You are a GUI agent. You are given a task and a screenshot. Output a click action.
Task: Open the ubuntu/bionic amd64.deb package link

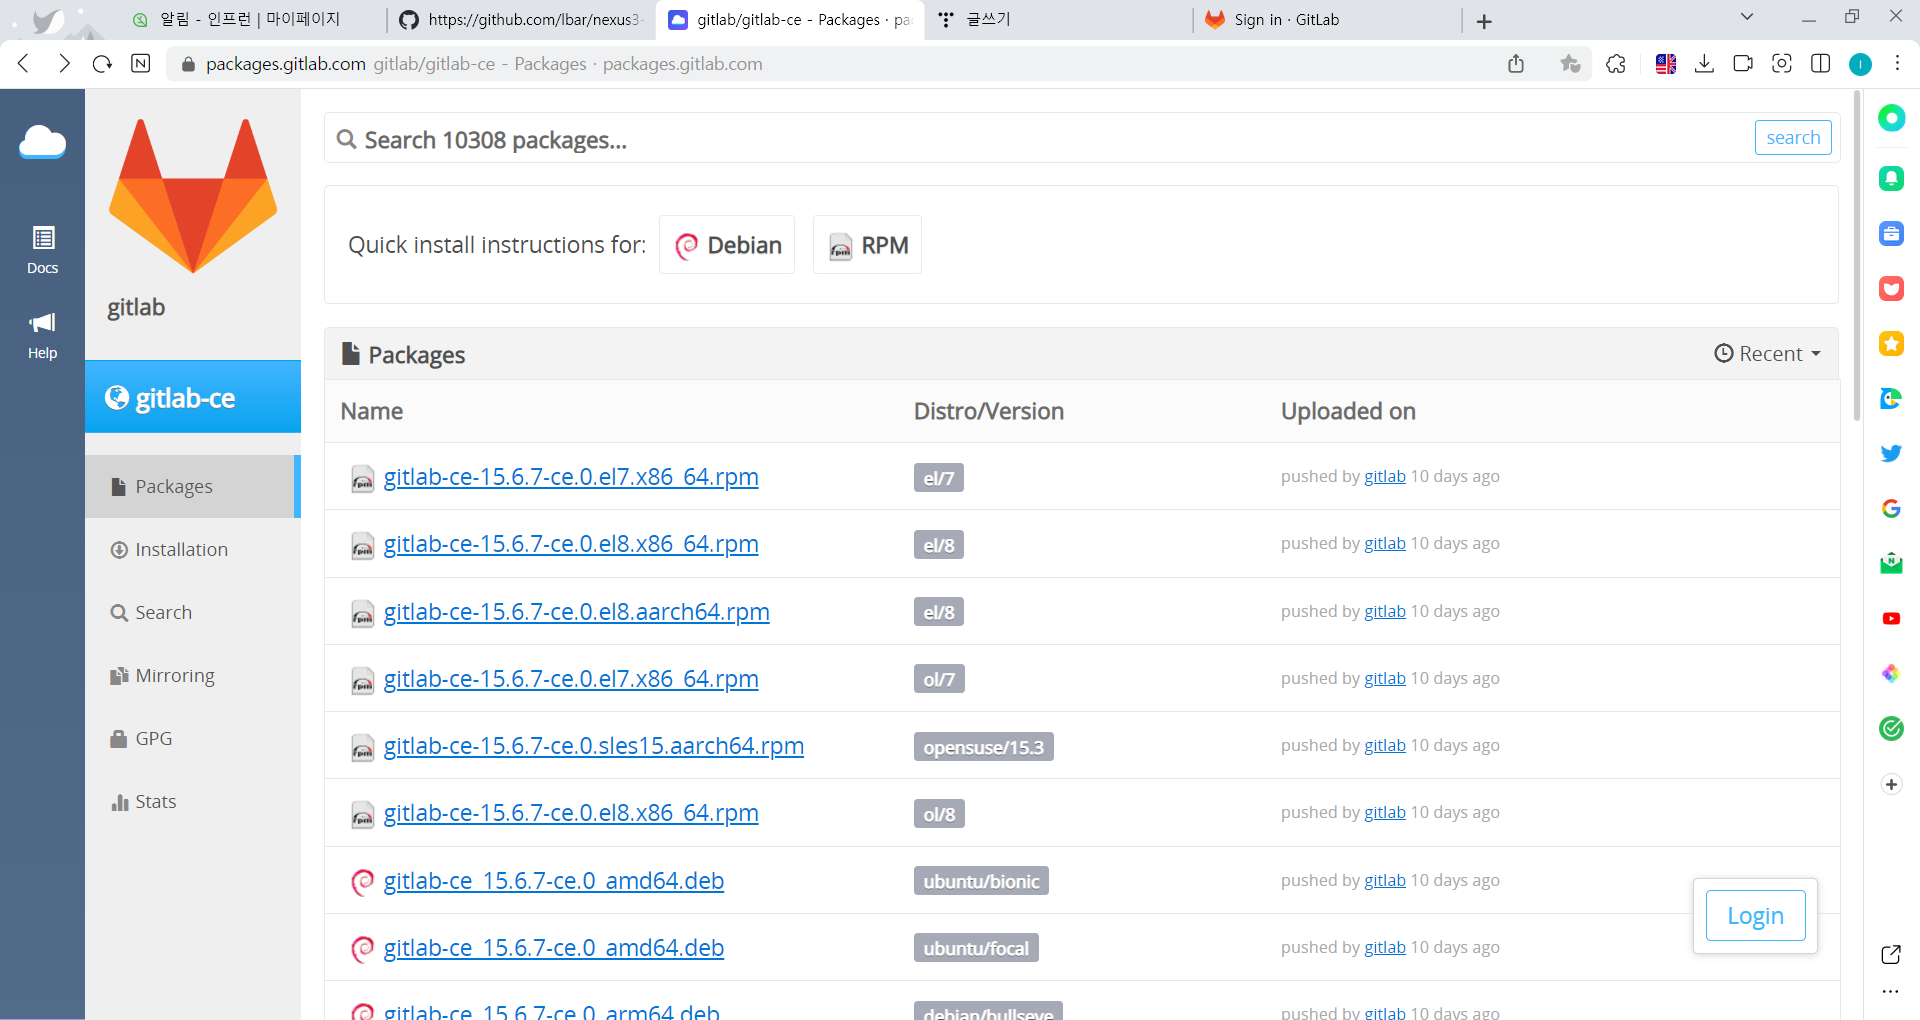click(x=553, y=881)
